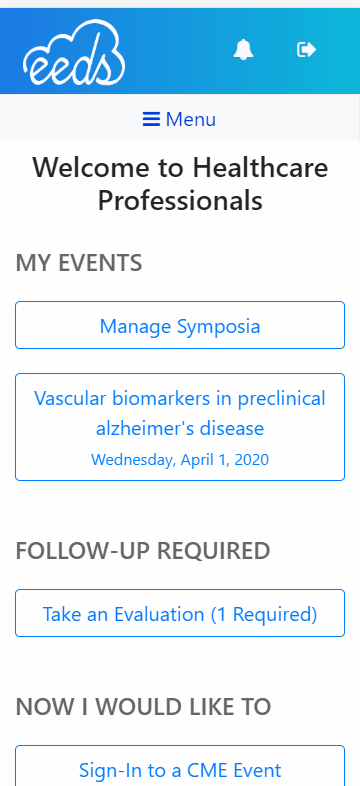Click the "alzheimer's disease" line of the event

coord(180,428)
